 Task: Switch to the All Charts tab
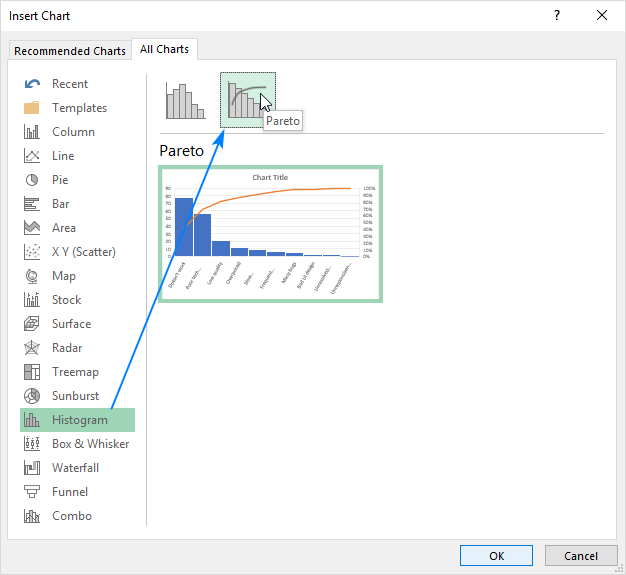point(164,49)
